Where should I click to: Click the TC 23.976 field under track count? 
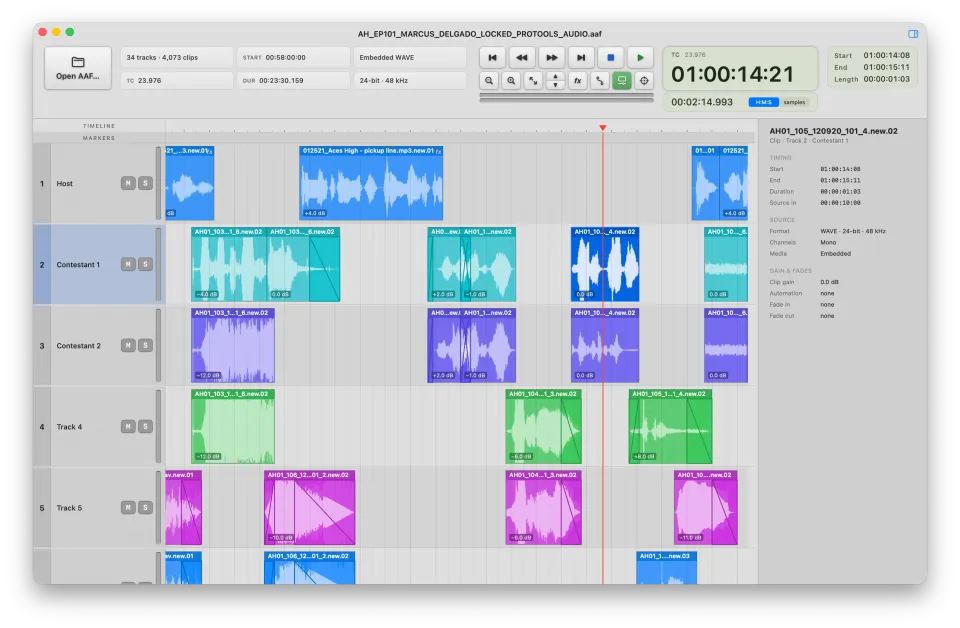(176, 81)
